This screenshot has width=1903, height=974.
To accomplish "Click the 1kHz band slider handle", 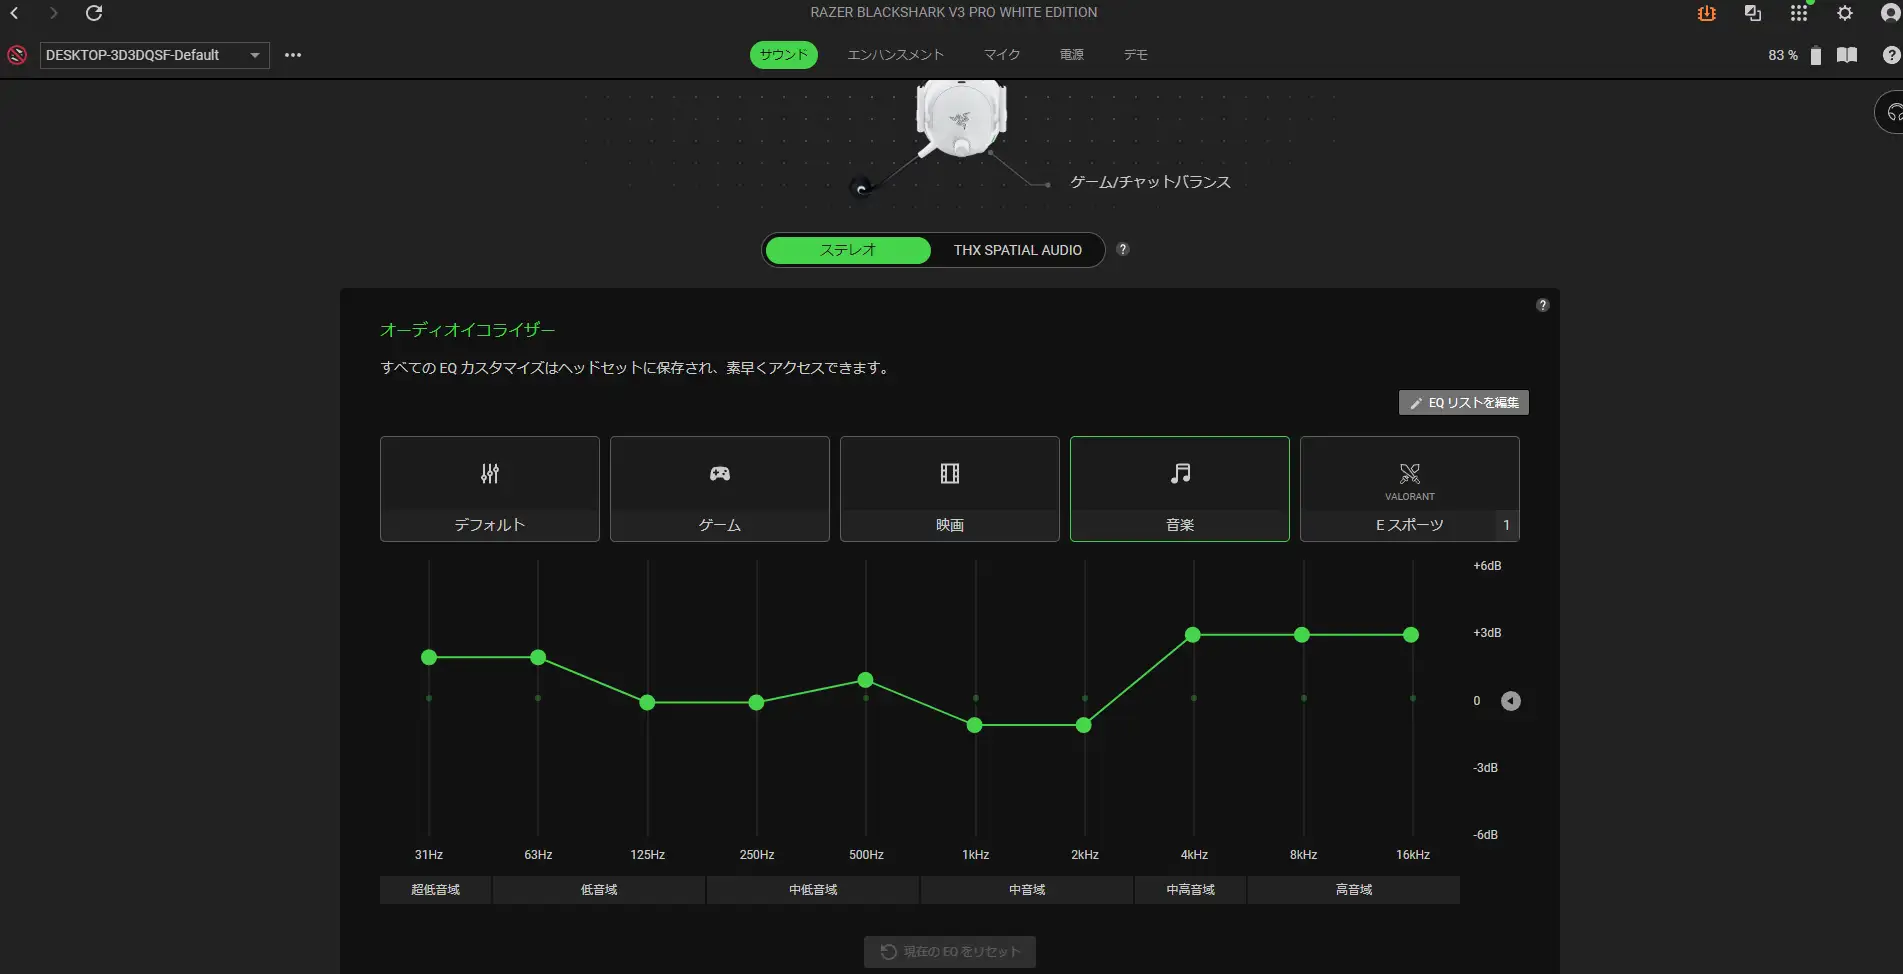I will 975,725.
